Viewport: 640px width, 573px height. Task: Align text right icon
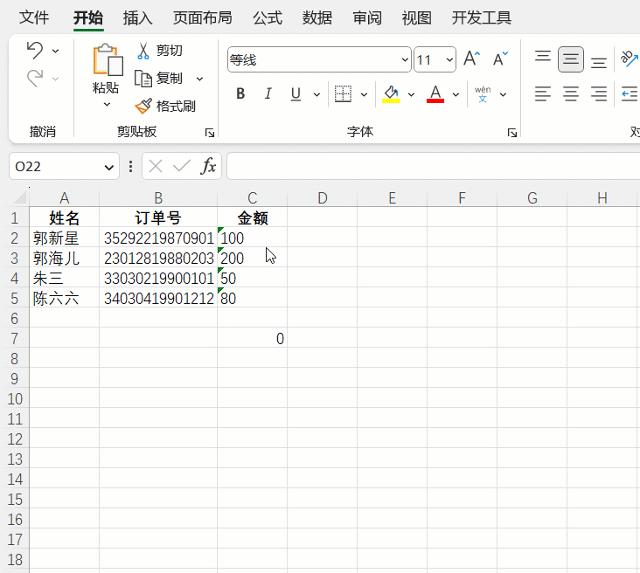pos(599,94)
